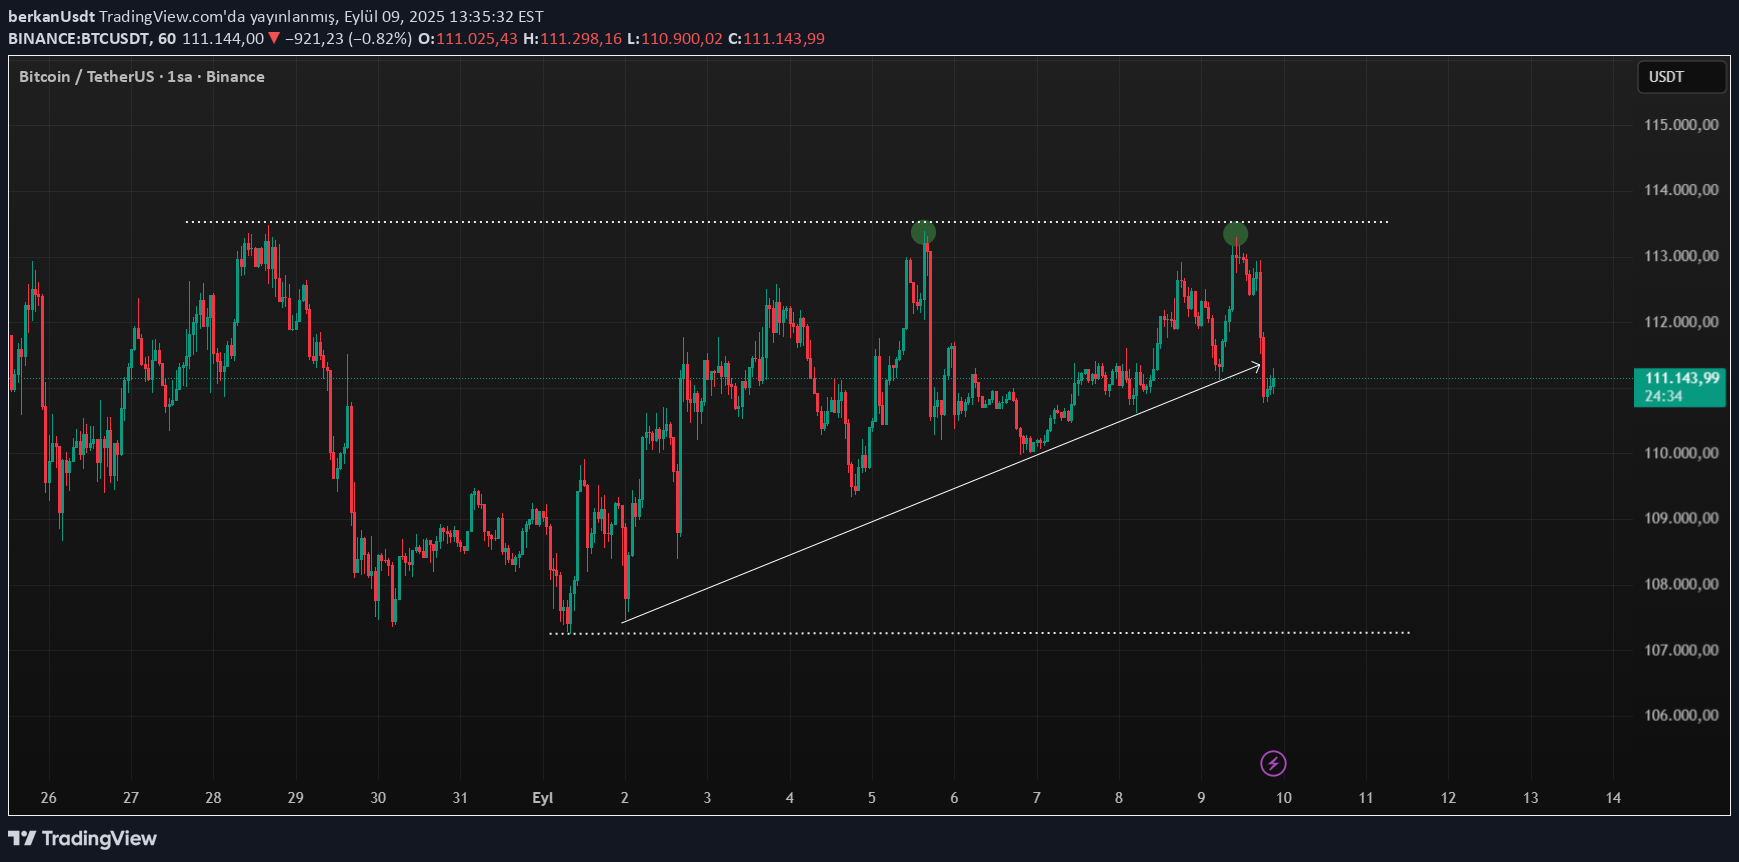Click the purple lightning bolt icon
This screenshot has height=862, width=1739.
coord(1272,764)
